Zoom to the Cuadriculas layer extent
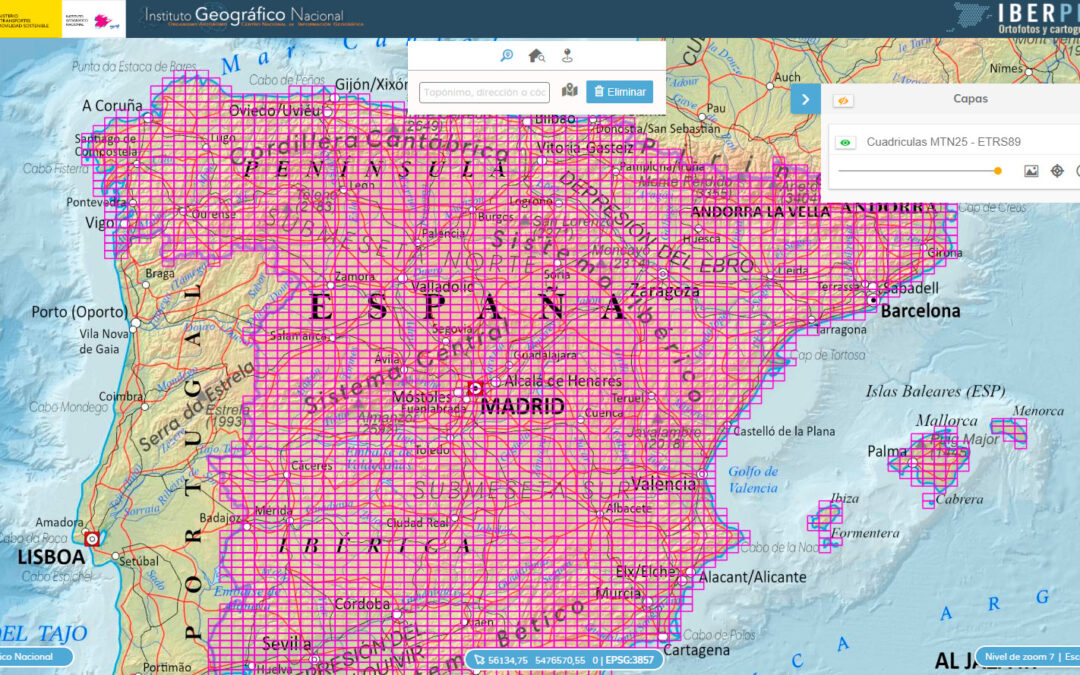This screenshot has width=1080, height=675. [x=1057, y=171]
